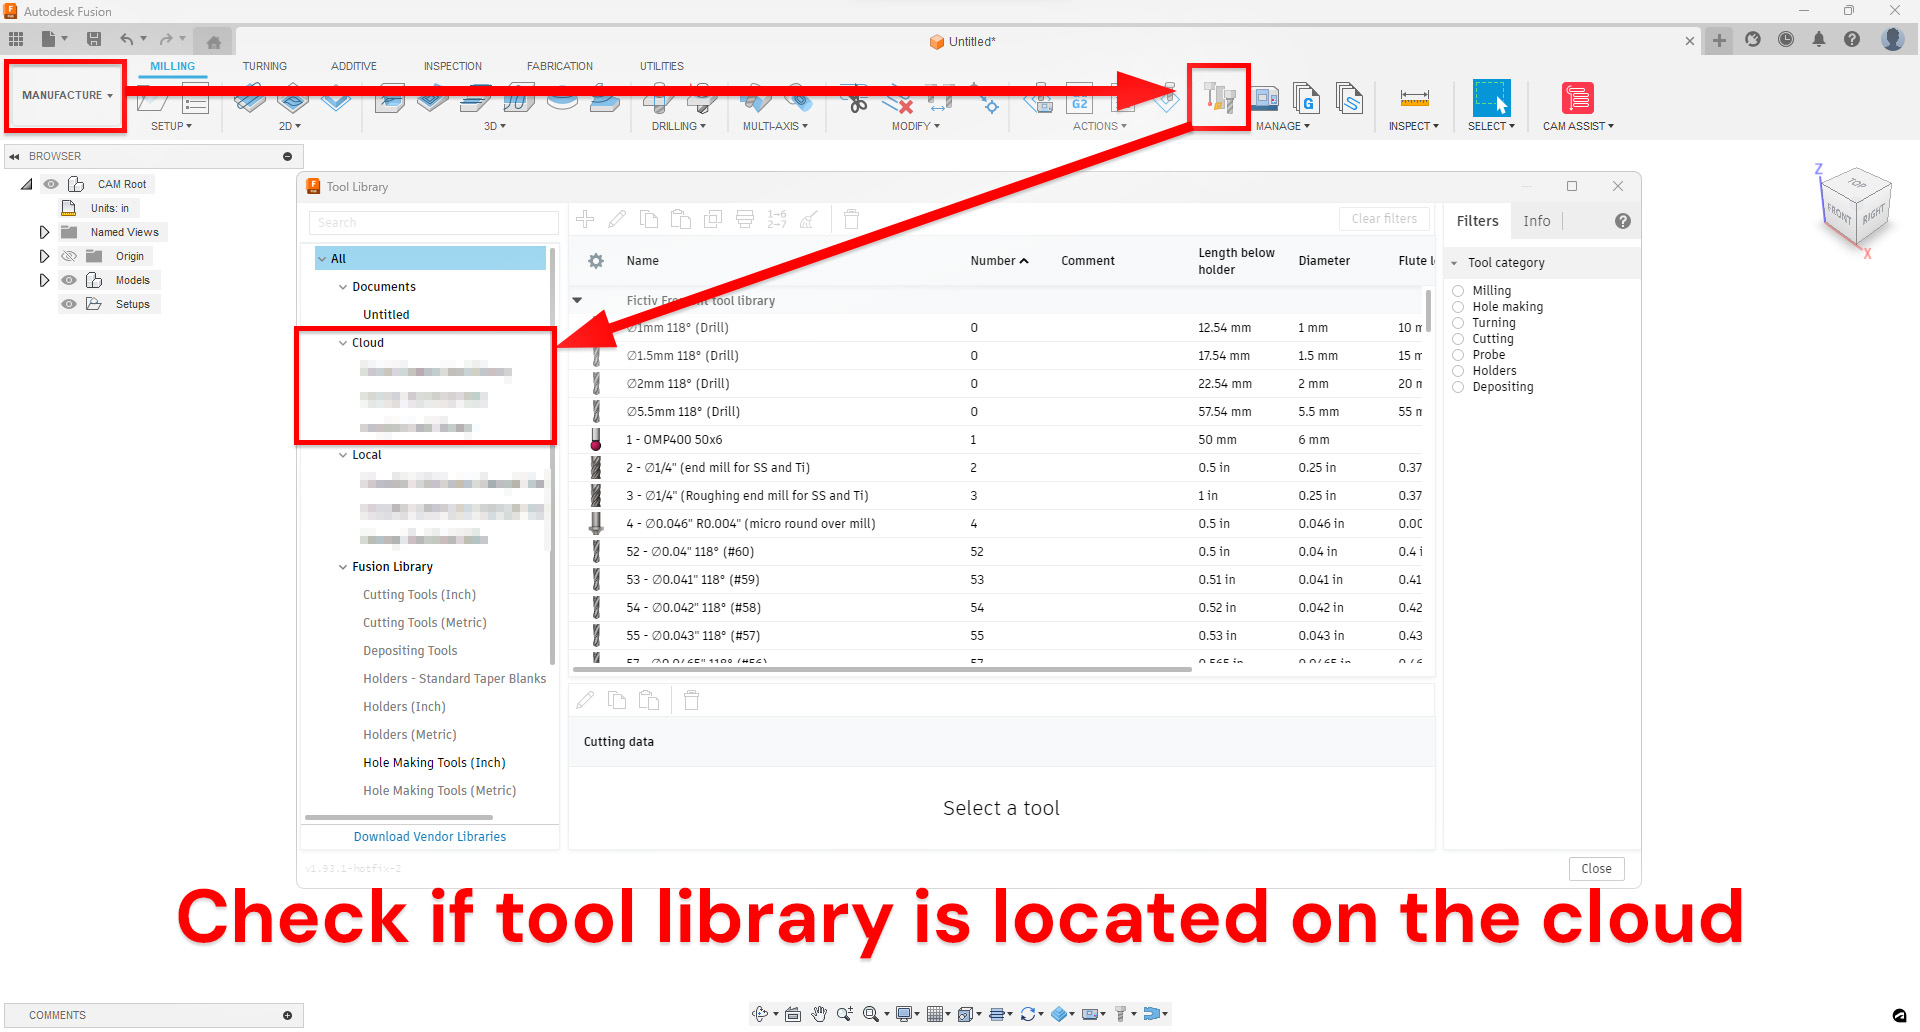
Task: Click the delete trash icon in Tool Library toolbar
Action: (851, 219)
